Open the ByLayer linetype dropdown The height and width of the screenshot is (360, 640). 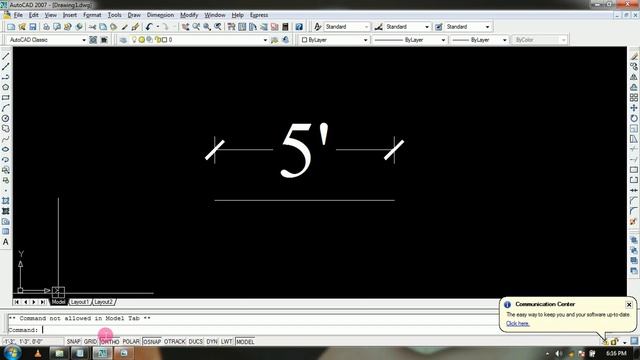443,40
